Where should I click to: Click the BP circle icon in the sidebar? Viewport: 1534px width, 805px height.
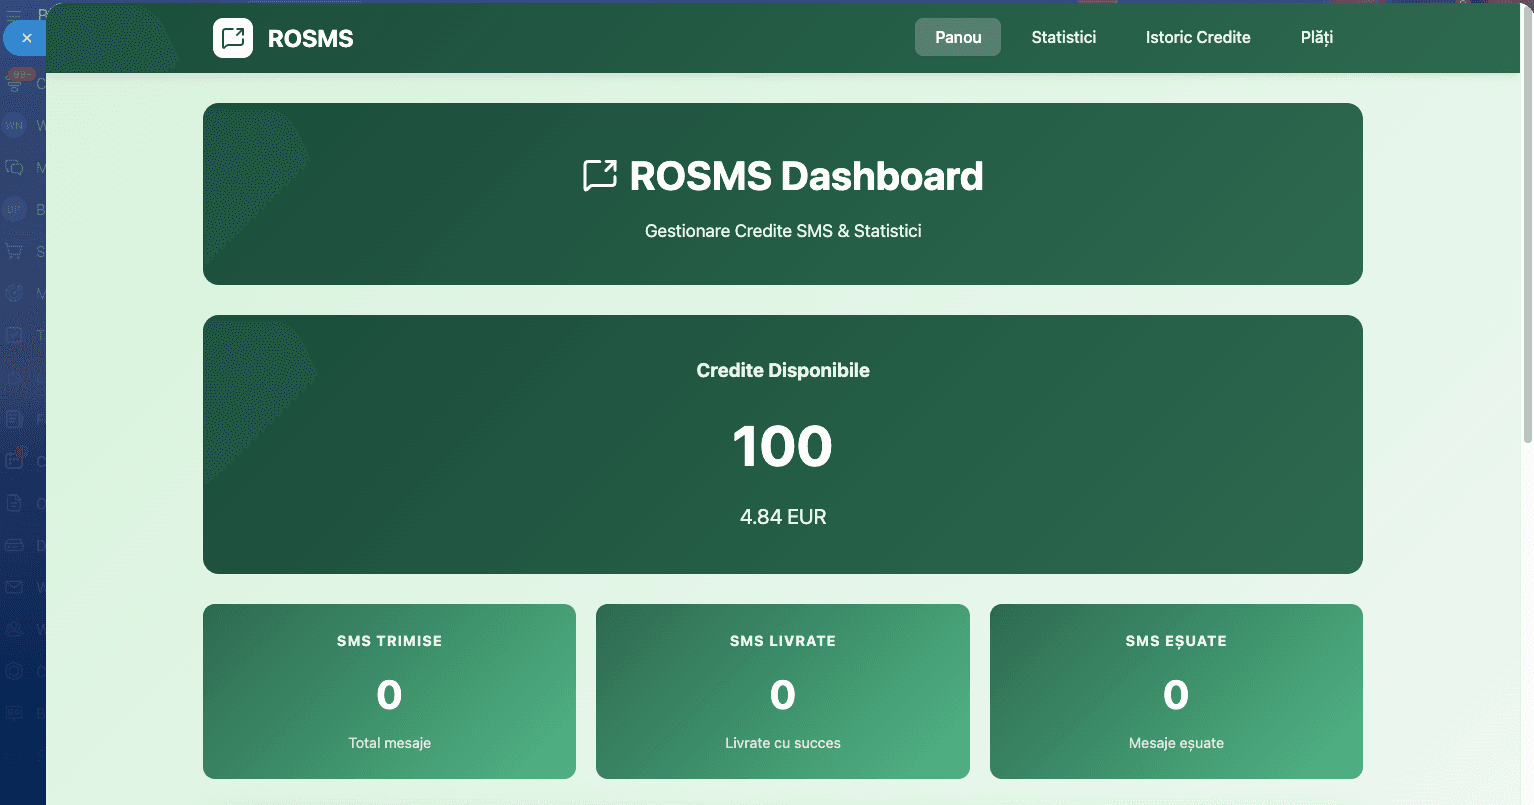coord(14,209)
